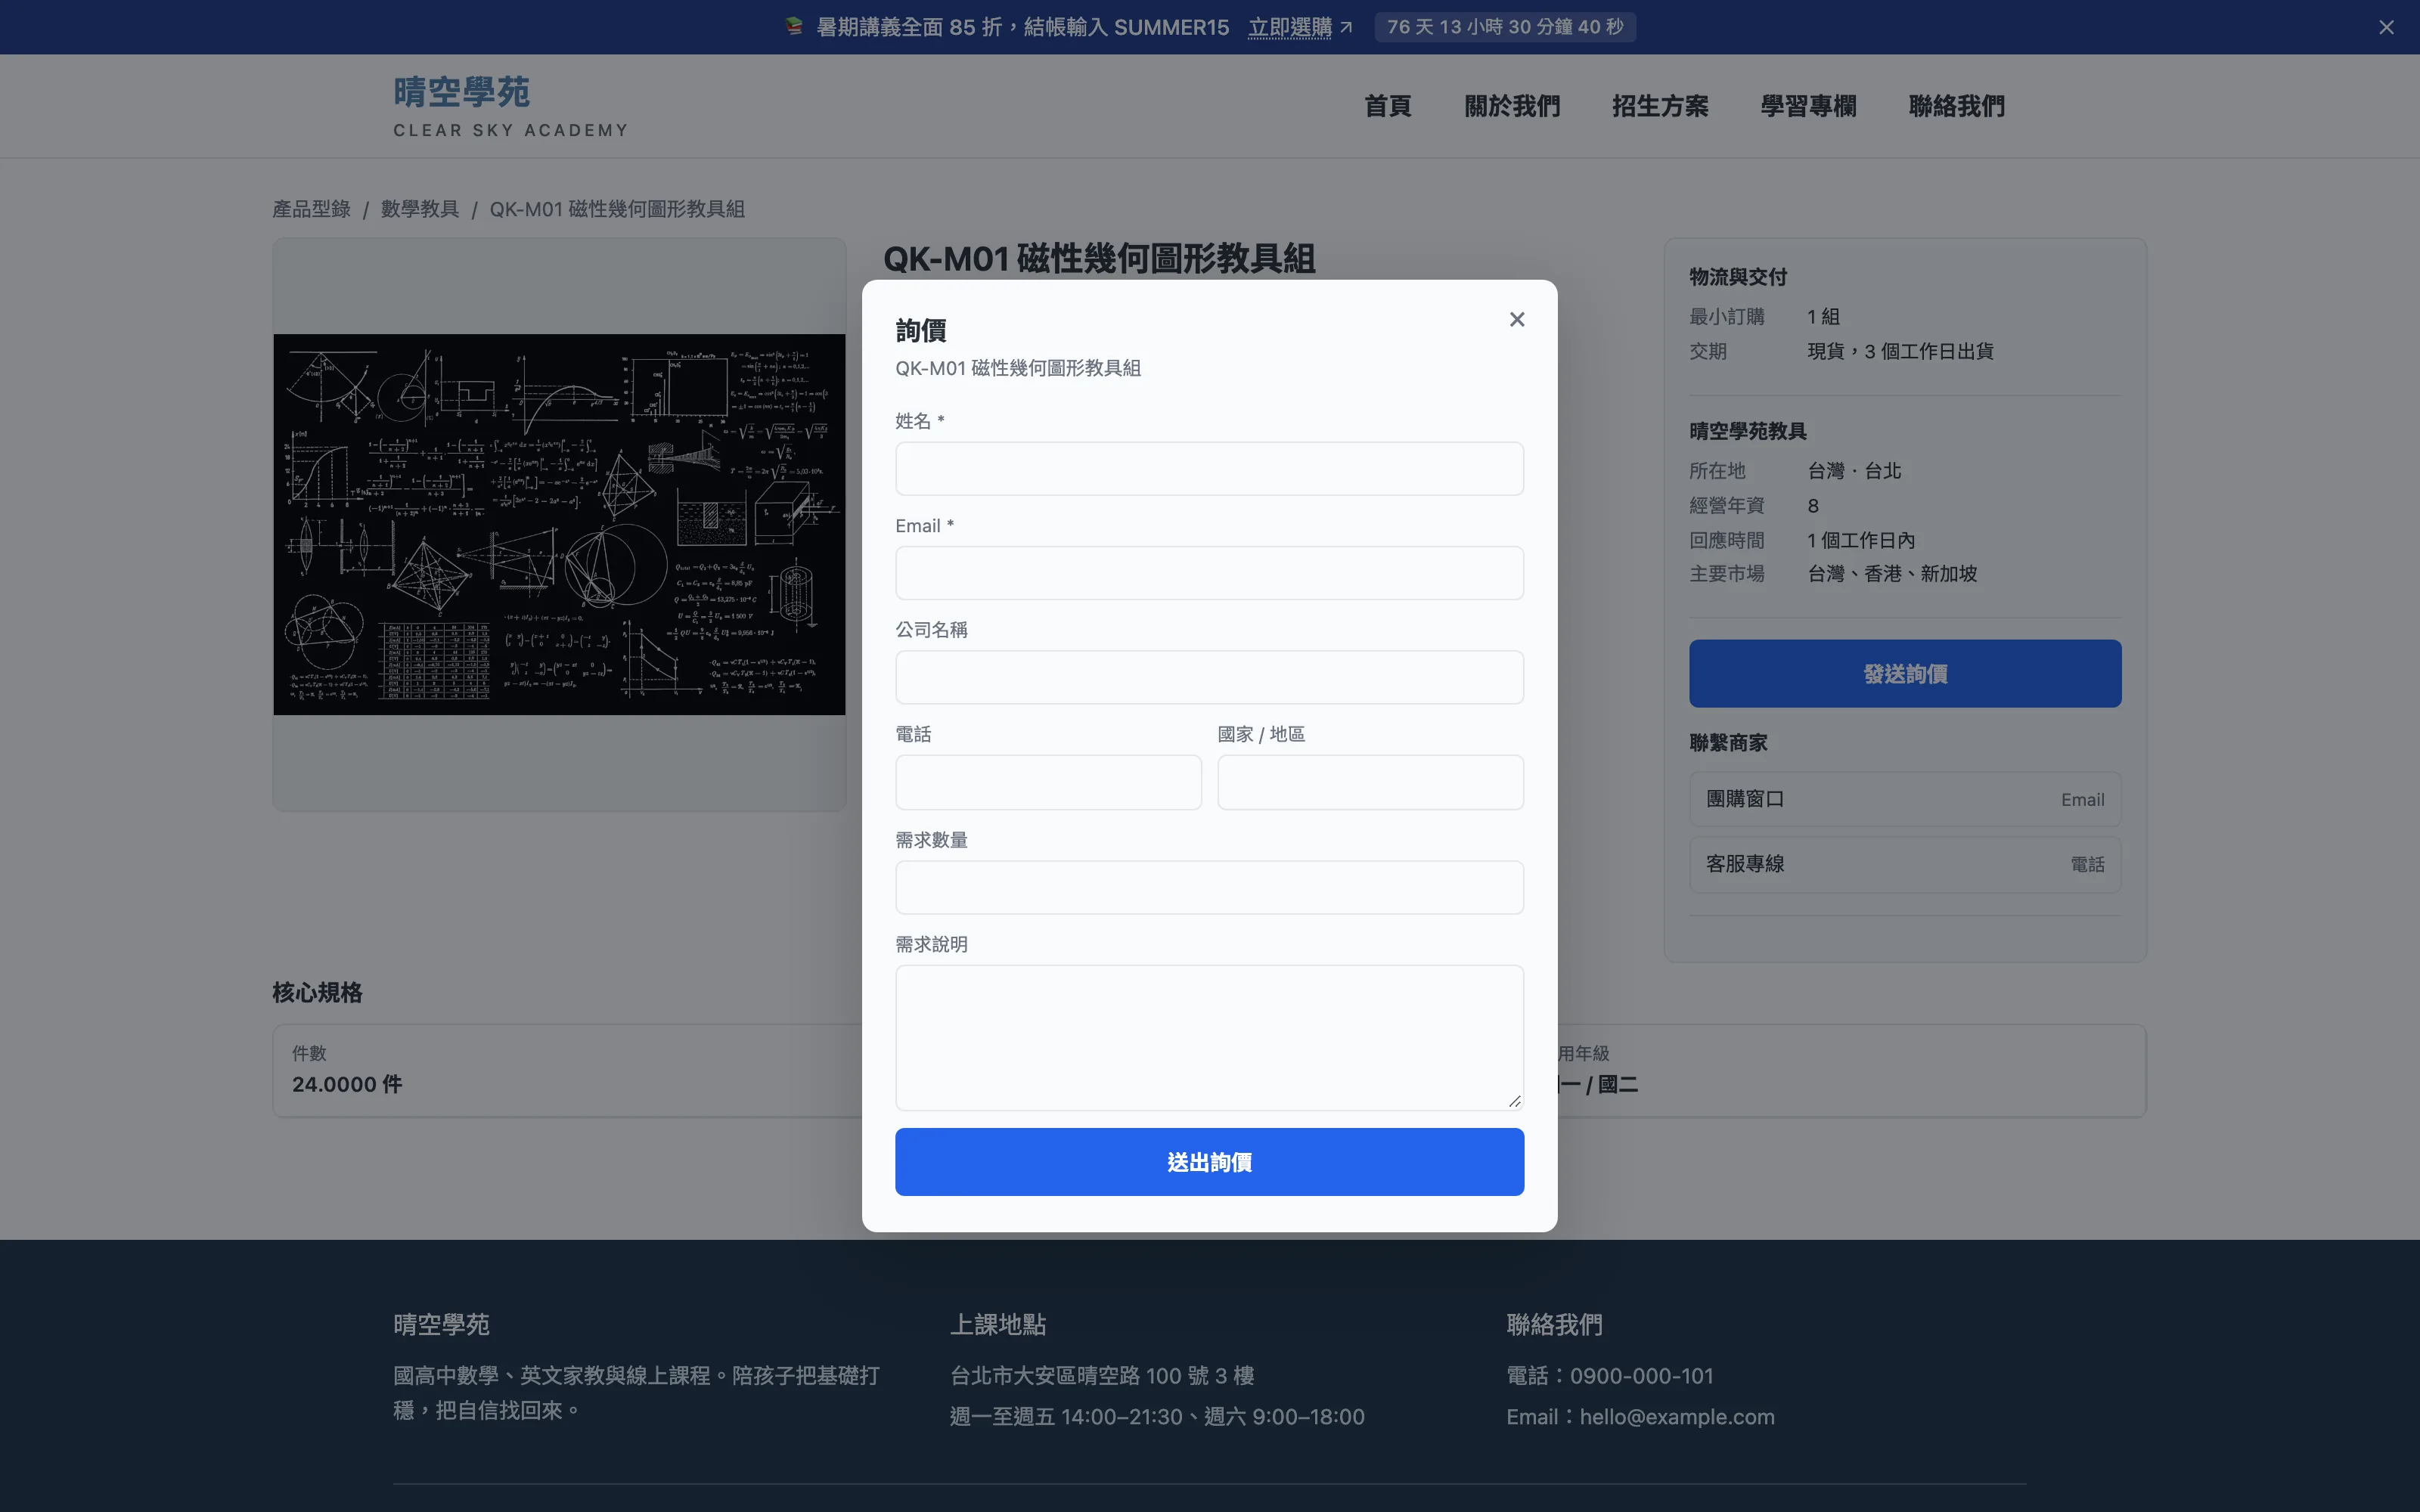Screen dimensions: 2420x1512
Task: Select the 客服專線 phone contact
Action: (1905, 864)
